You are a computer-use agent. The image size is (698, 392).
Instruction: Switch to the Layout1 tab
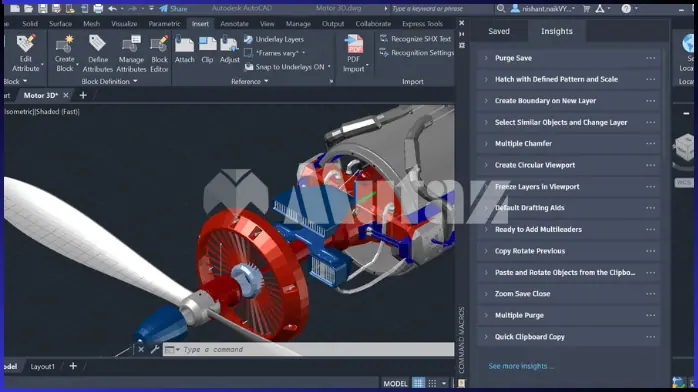click(42, 367)
